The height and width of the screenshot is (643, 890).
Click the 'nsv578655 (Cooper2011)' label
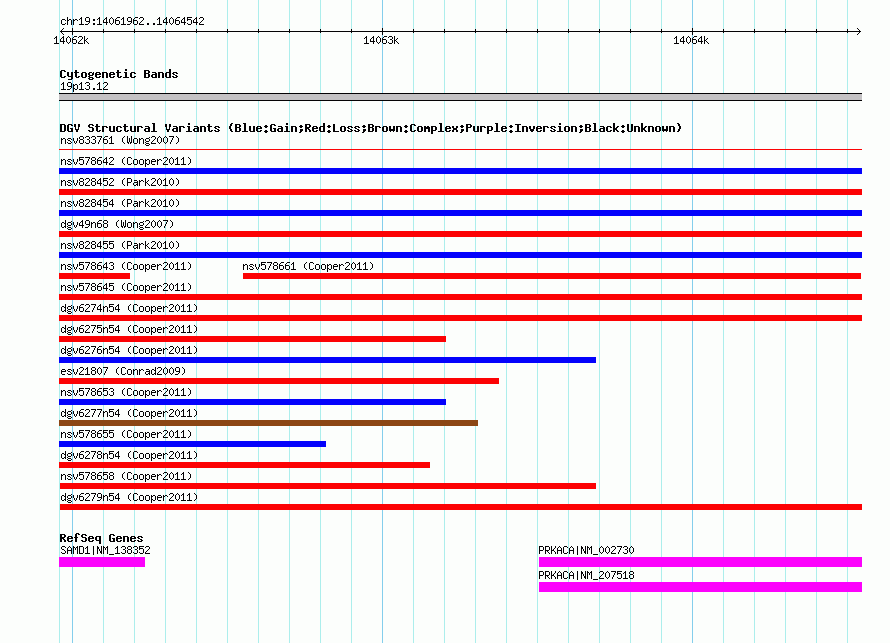point(126,434)
